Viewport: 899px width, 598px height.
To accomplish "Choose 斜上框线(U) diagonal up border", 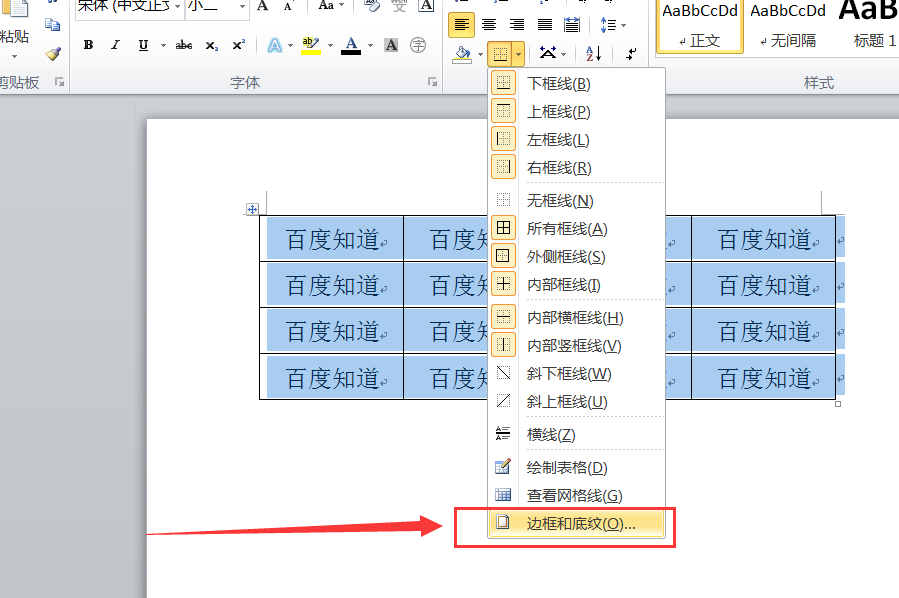I will 577,402.
